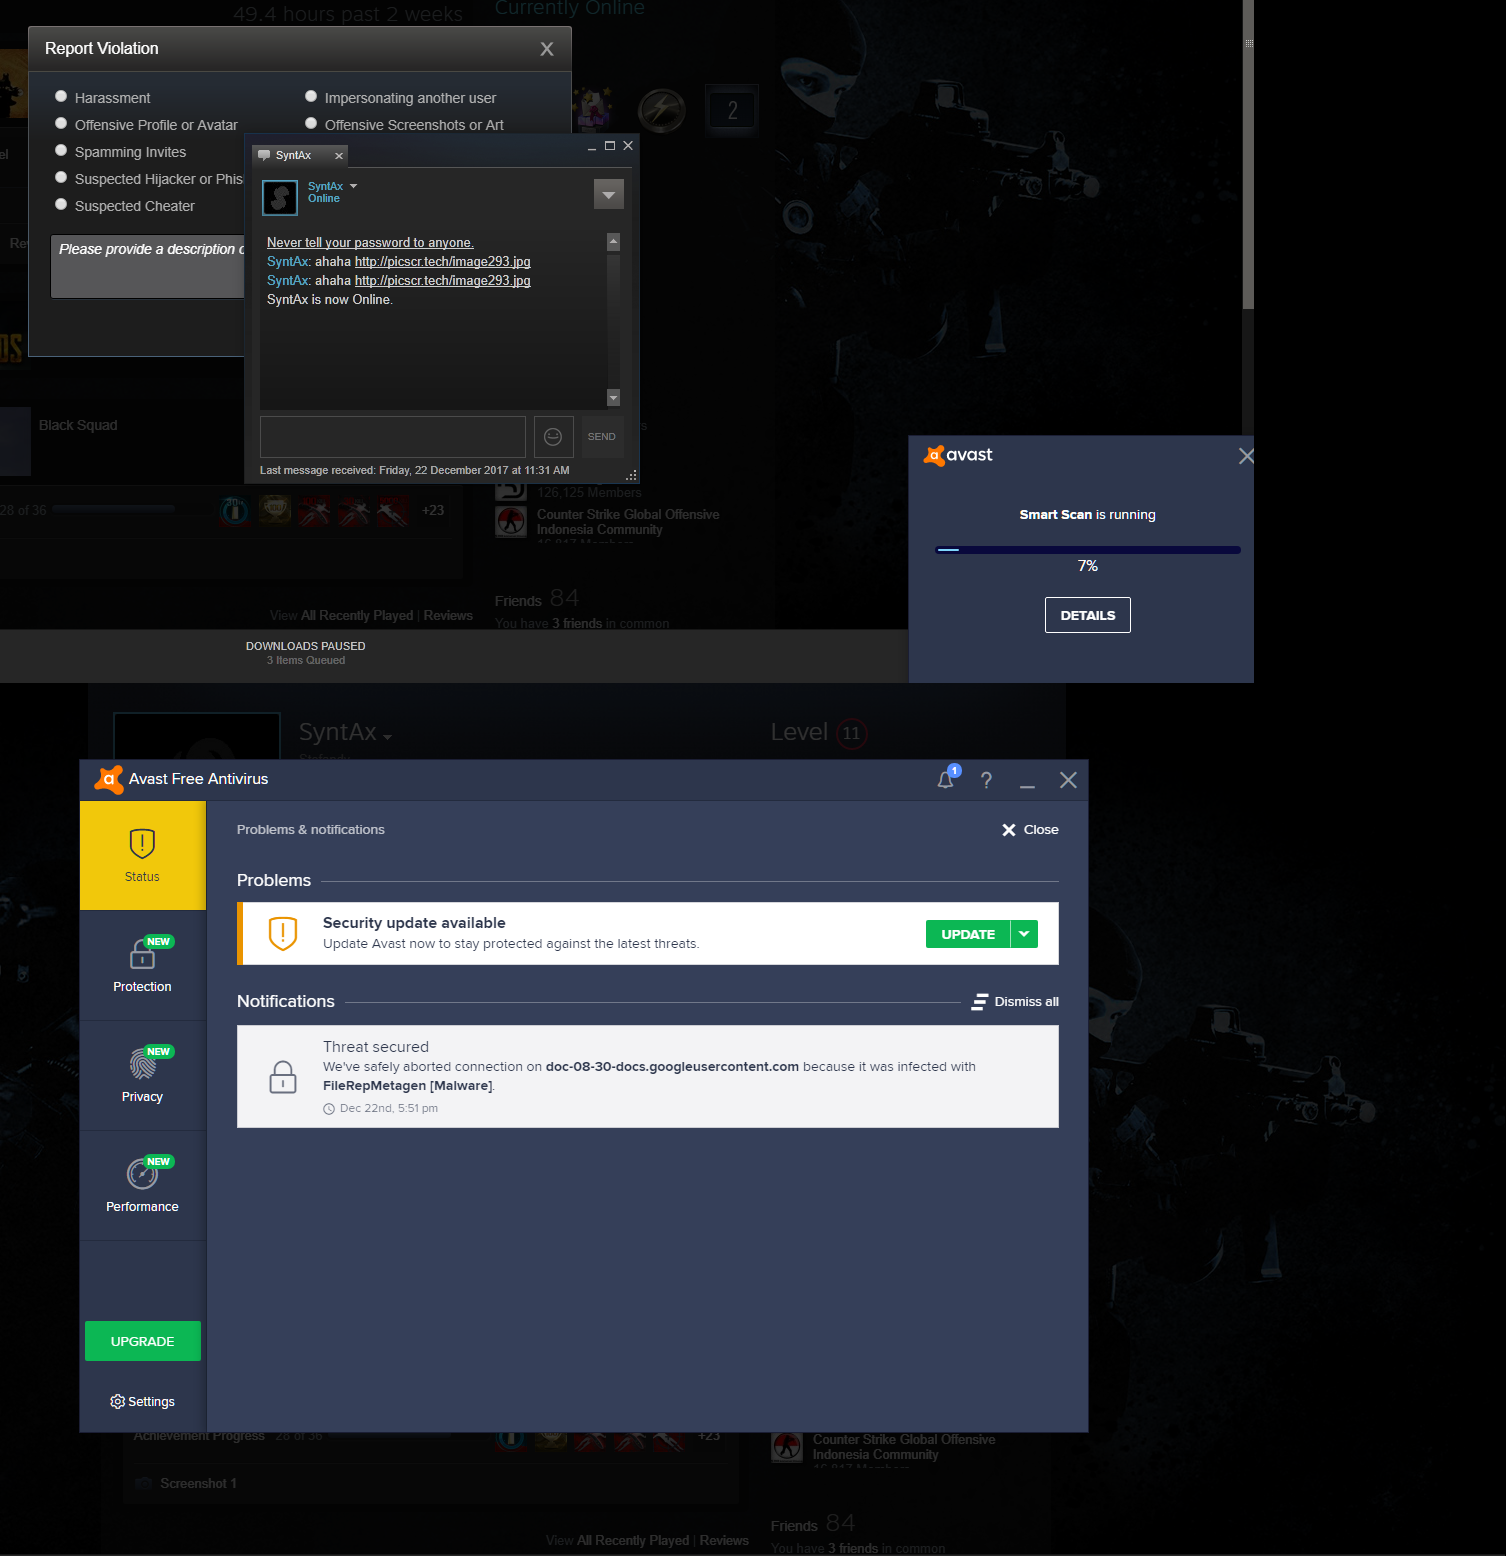This screenshot has height=1556, width=1506.
Task: Open Reviews link on Steam profile
Action: point(448,616)
